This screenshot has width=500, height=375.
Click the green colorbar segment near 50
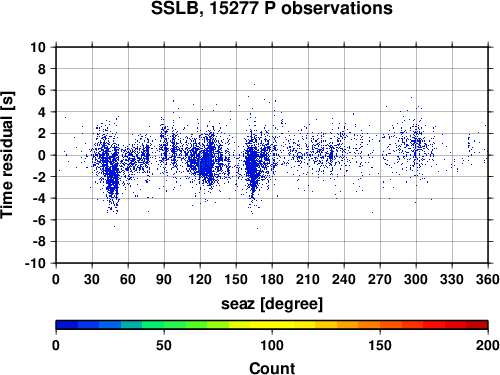(x=153, y=325)
